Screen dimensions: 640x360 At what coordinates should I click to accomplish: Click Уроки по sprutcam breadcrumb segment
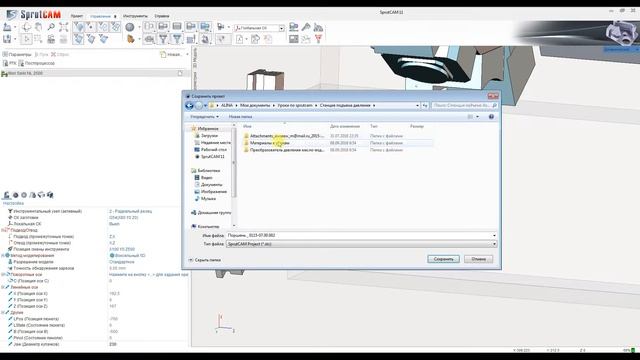click(x=295, y=105)
